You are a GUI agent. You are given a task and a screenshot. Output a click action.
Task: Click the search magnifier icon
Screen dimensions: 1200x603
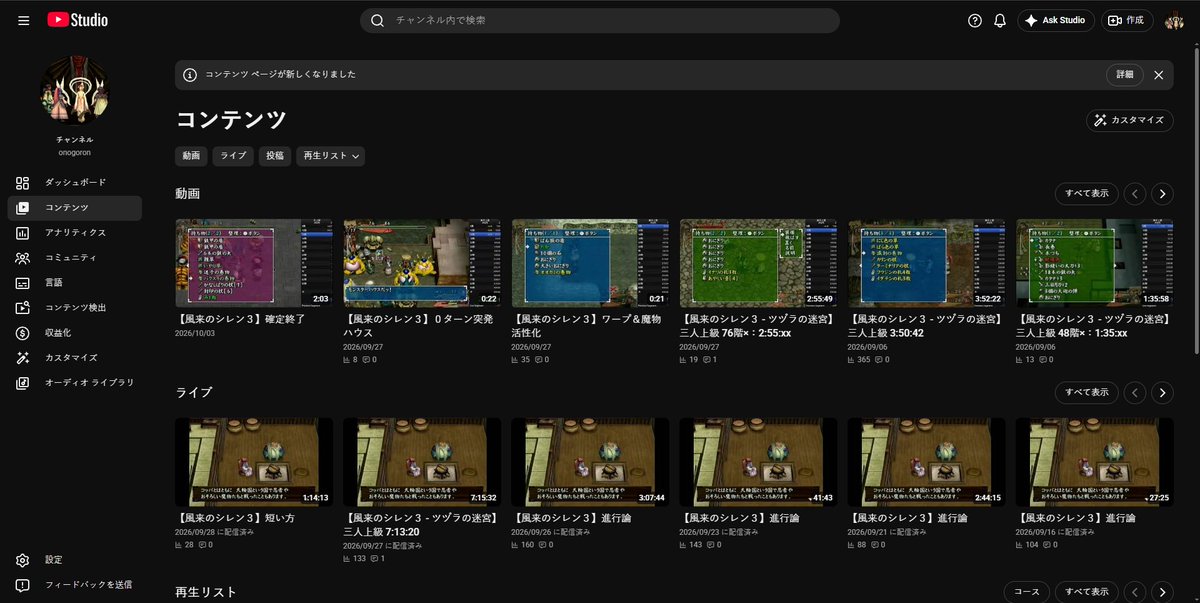377,20
